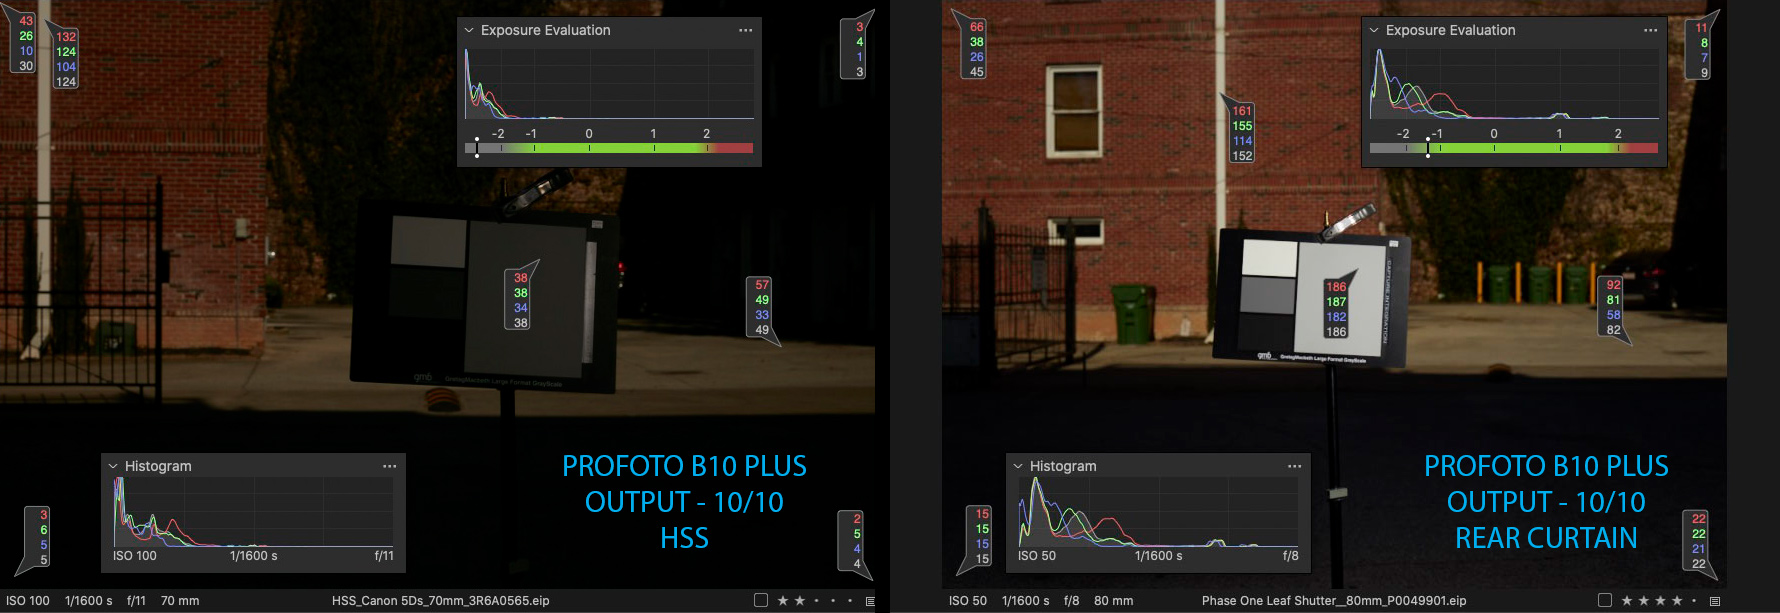This screenshot has width=1780, height=613.
Task: Set two-star rating on the Phase One image
Action: point(1643,601)
